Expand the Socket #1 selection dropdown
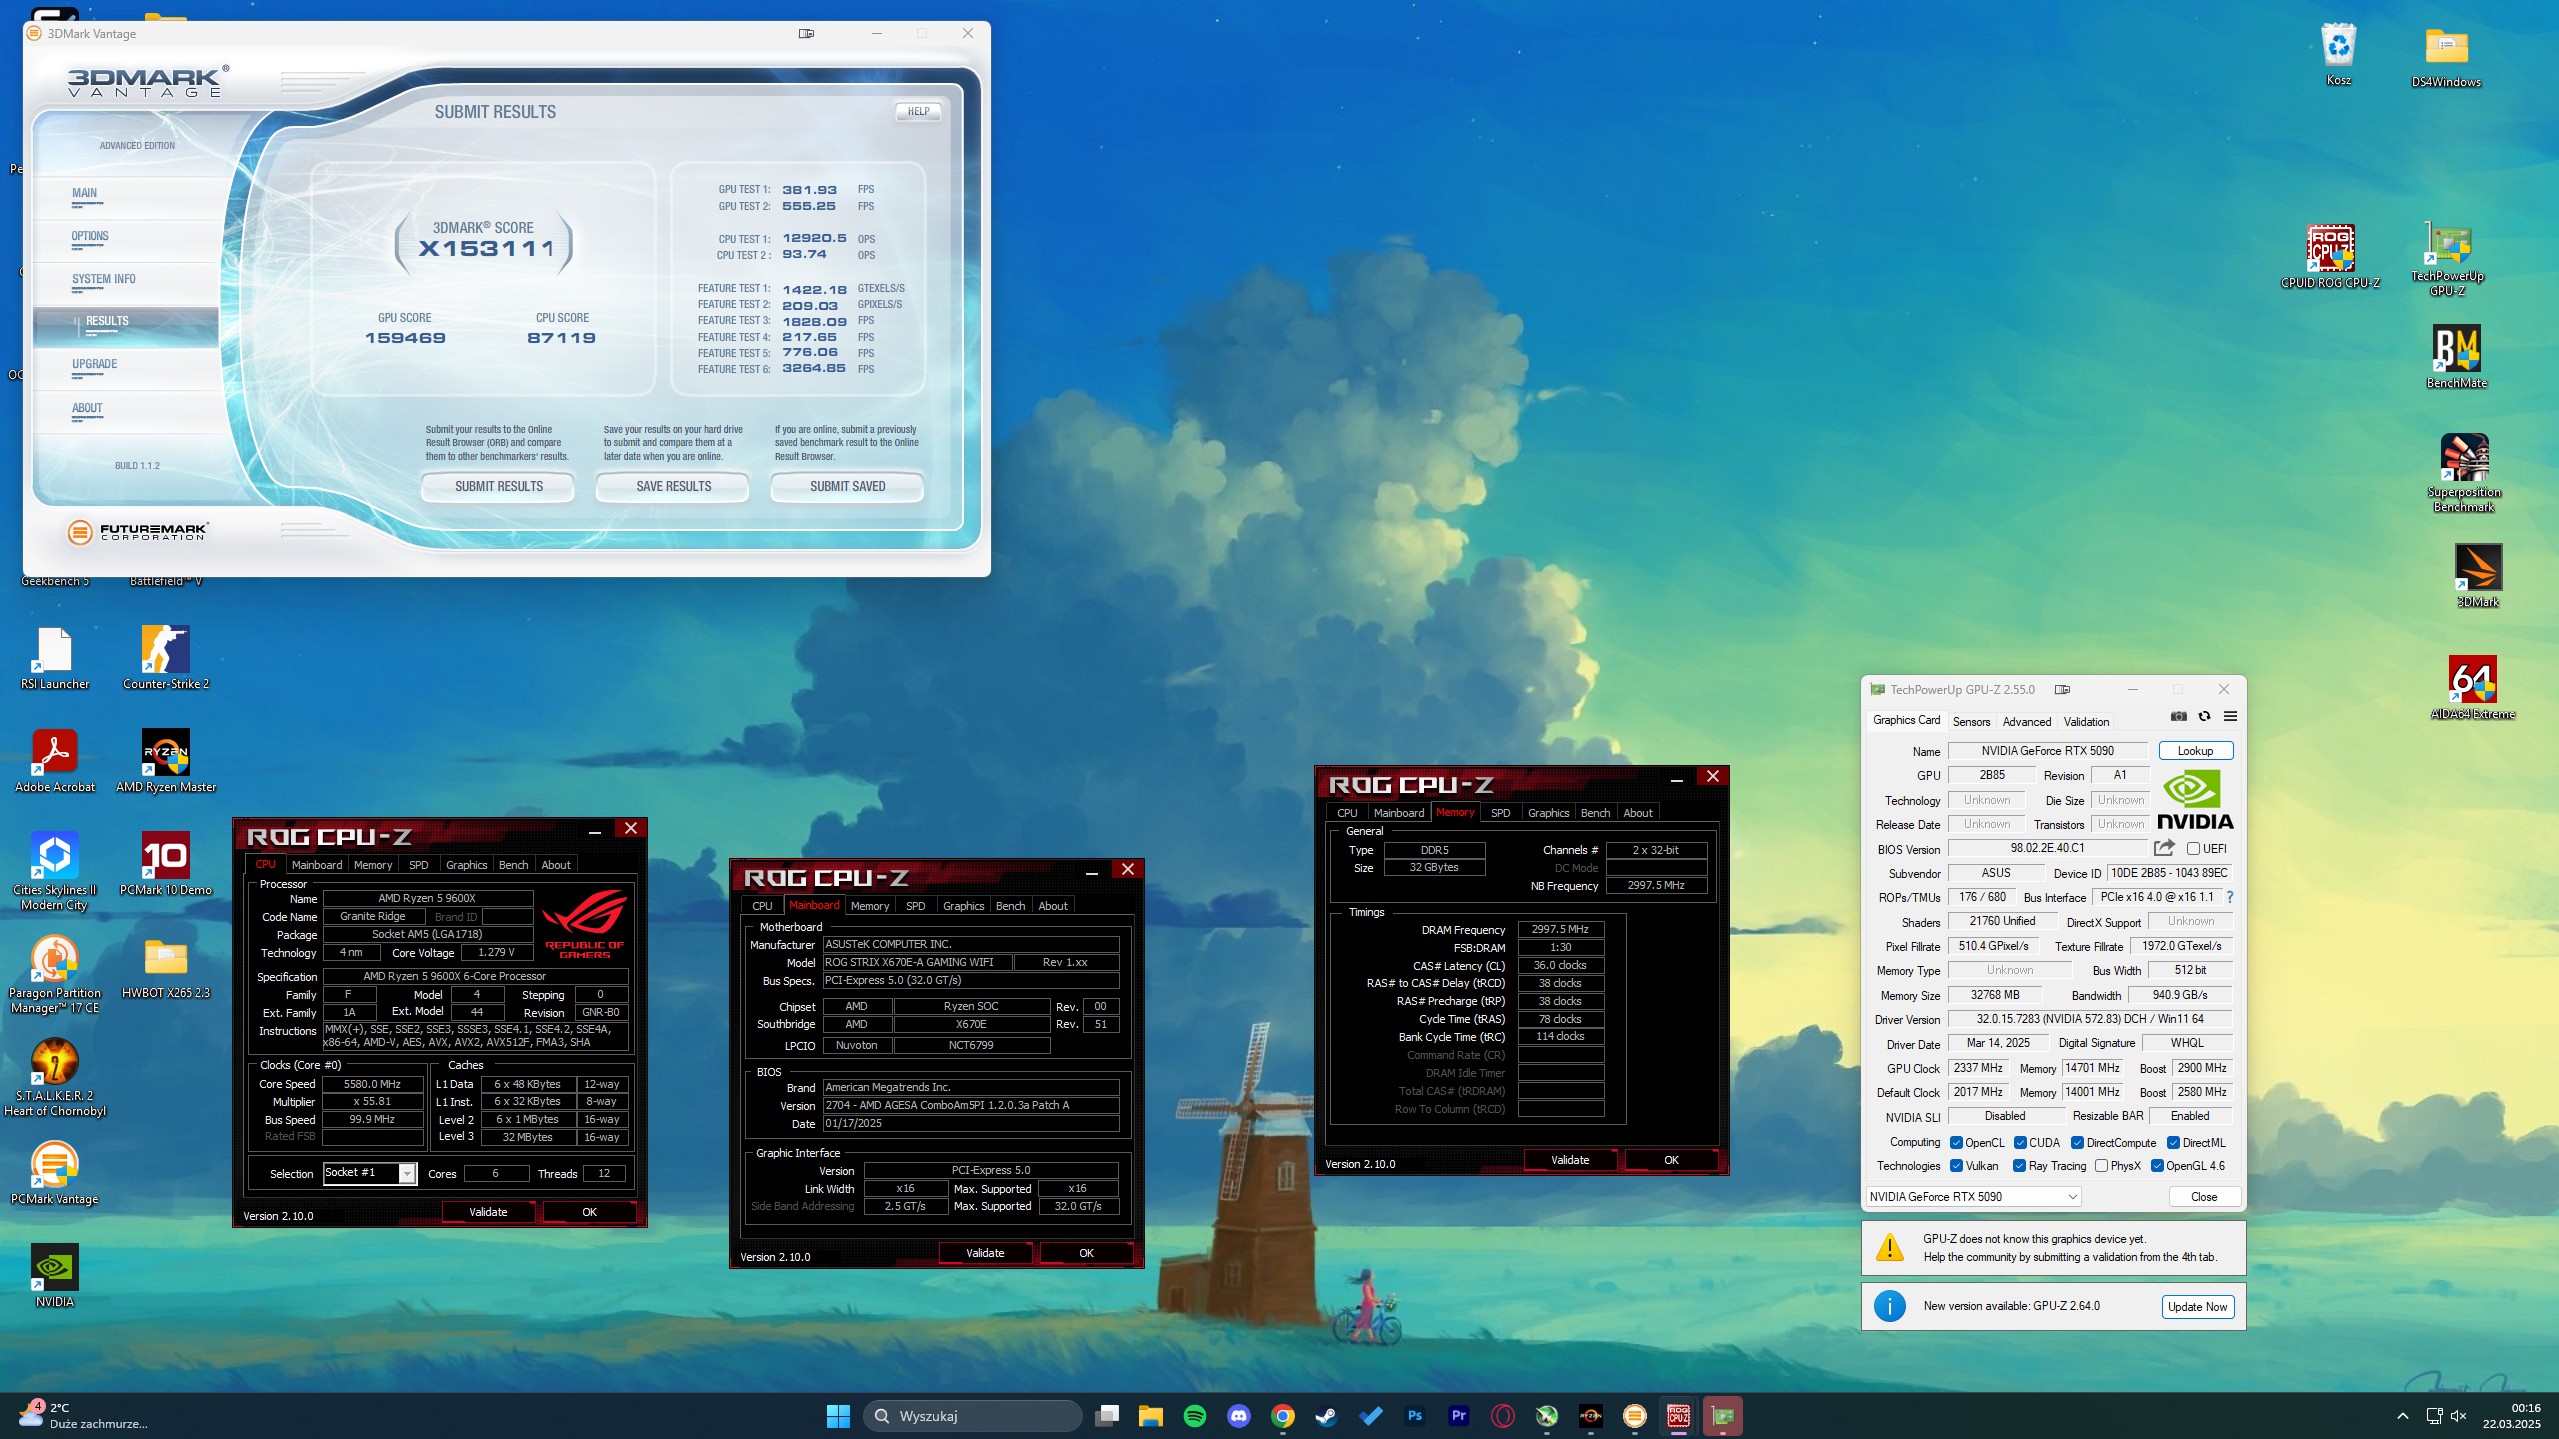Screen dimensions: 2559x1439 407,1173
